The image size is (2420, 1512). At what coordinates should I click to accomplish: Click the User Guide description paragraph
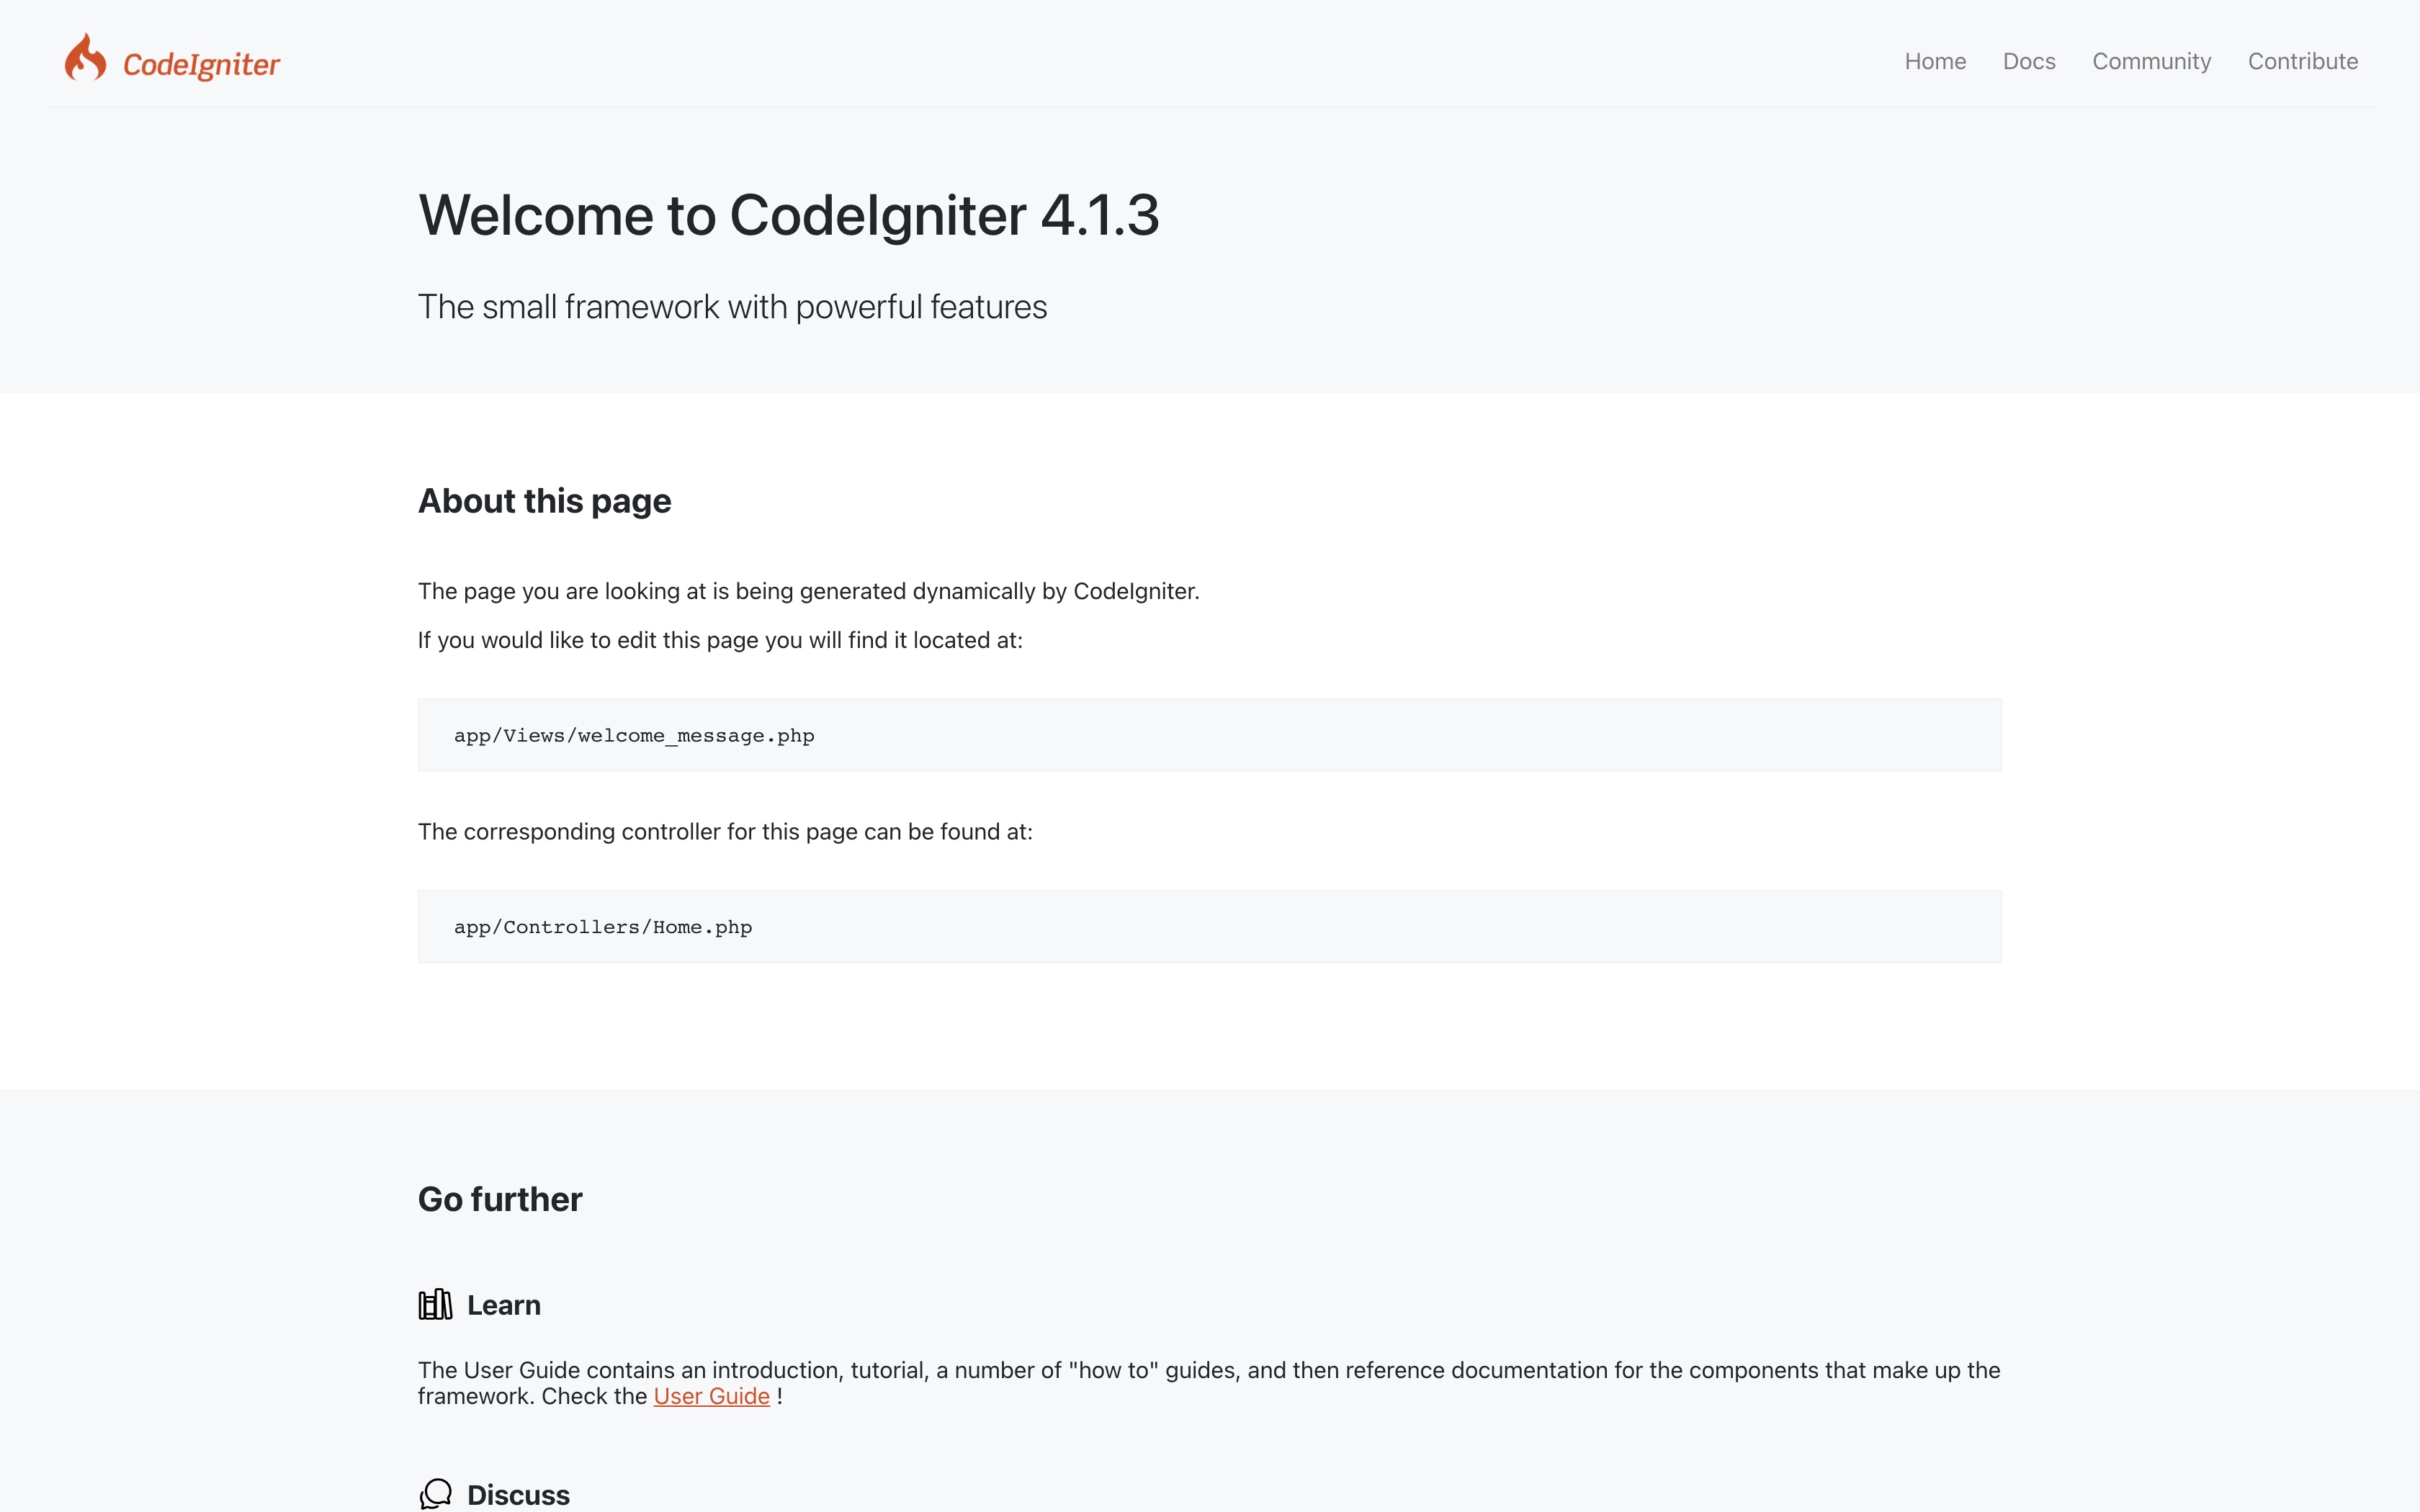click(1208, 1371)
